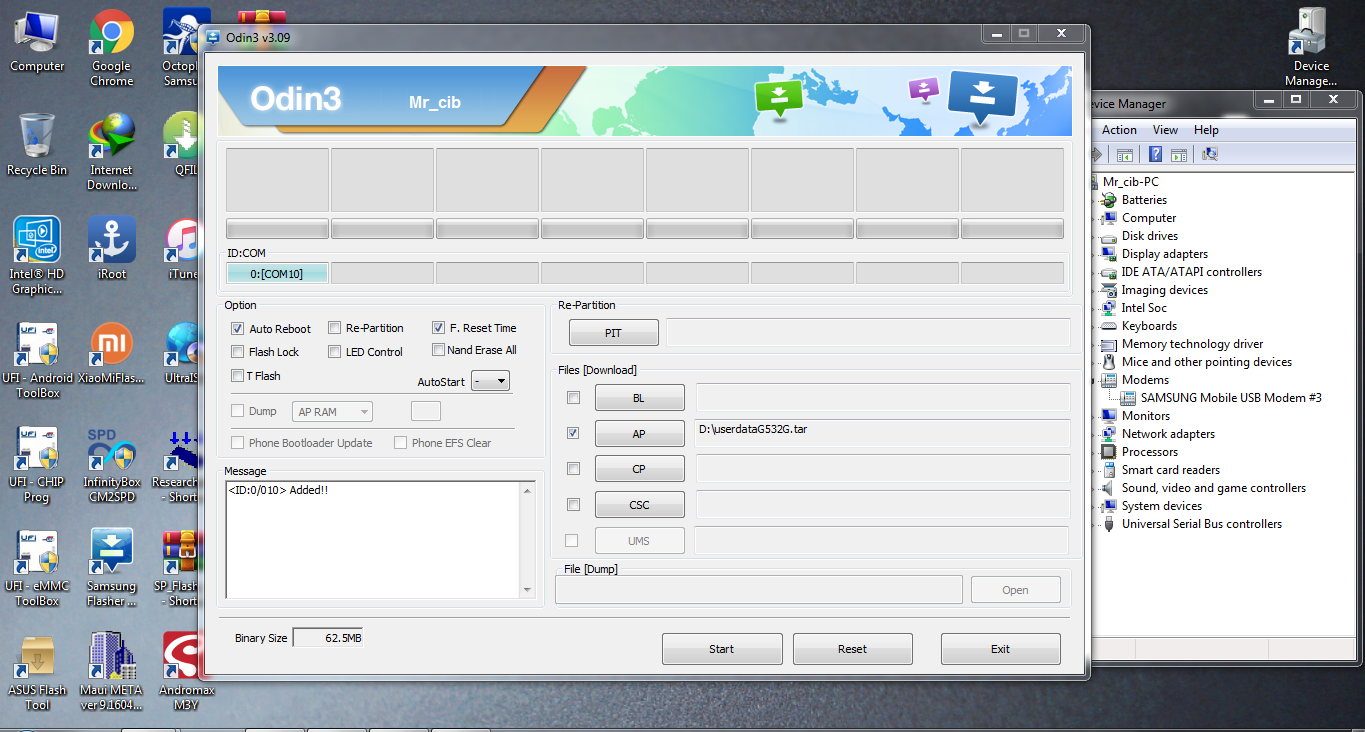Check the T Flash option
This screenshot has width=1365, height=732.
[x=238, y=375]
